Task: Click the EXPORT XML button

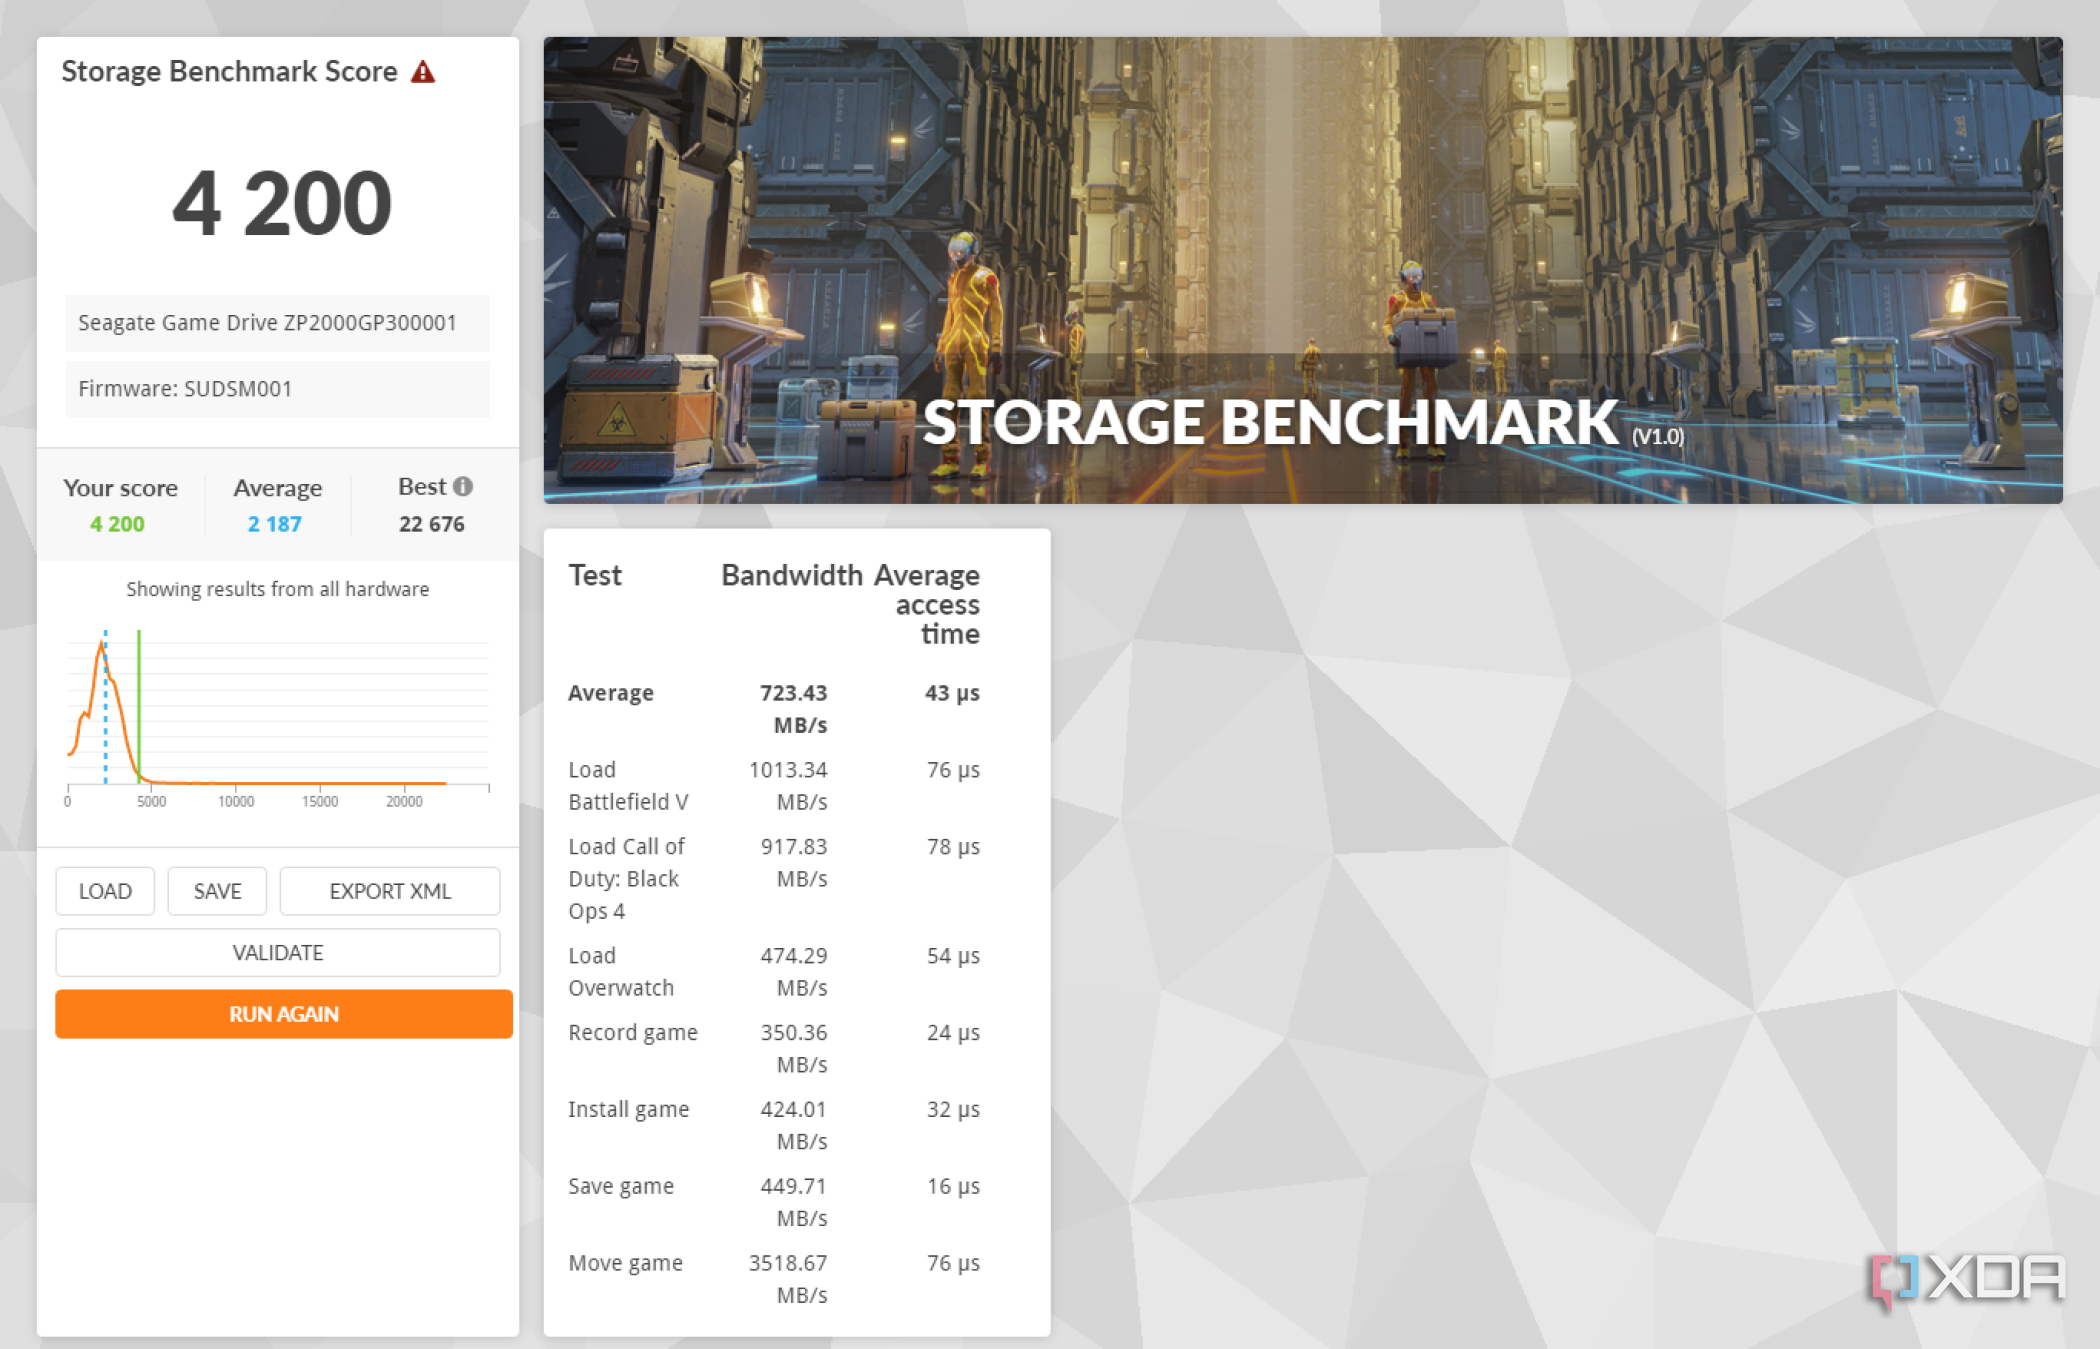Action: tap(389, 891)
